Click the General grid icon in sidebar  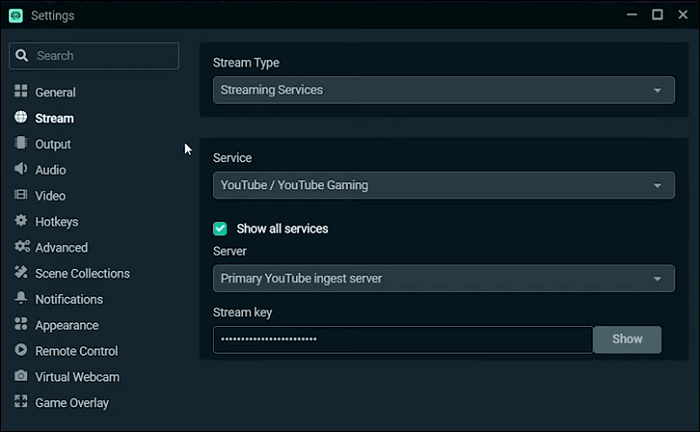[21, 92]
